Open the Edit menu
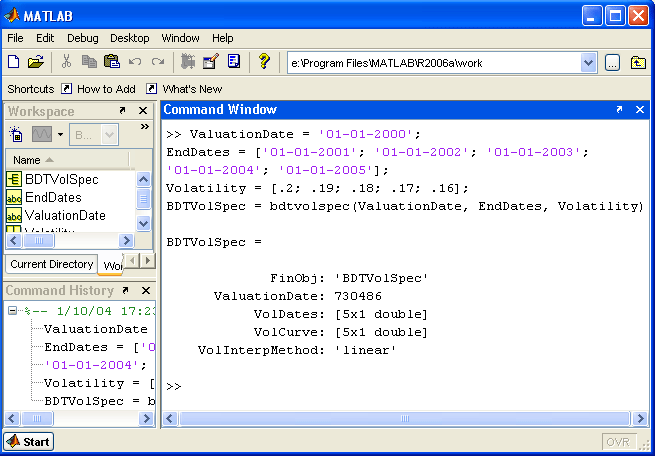Screen dimensions: 655x456 [x=45, y=38]
